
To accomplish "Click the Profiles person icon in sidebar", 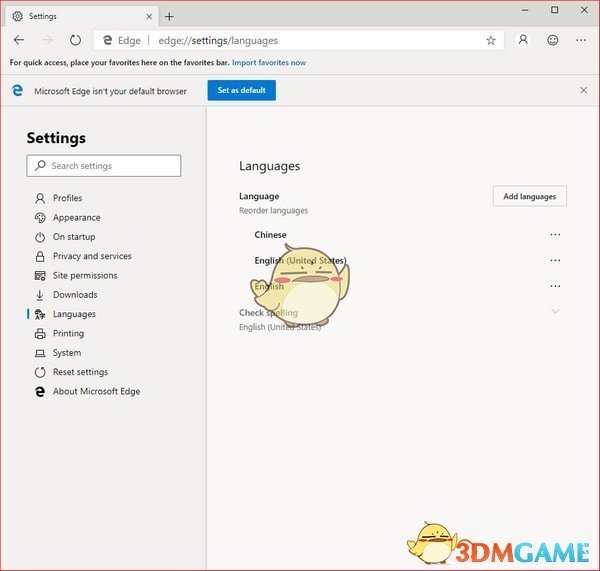I will point(40,198).
